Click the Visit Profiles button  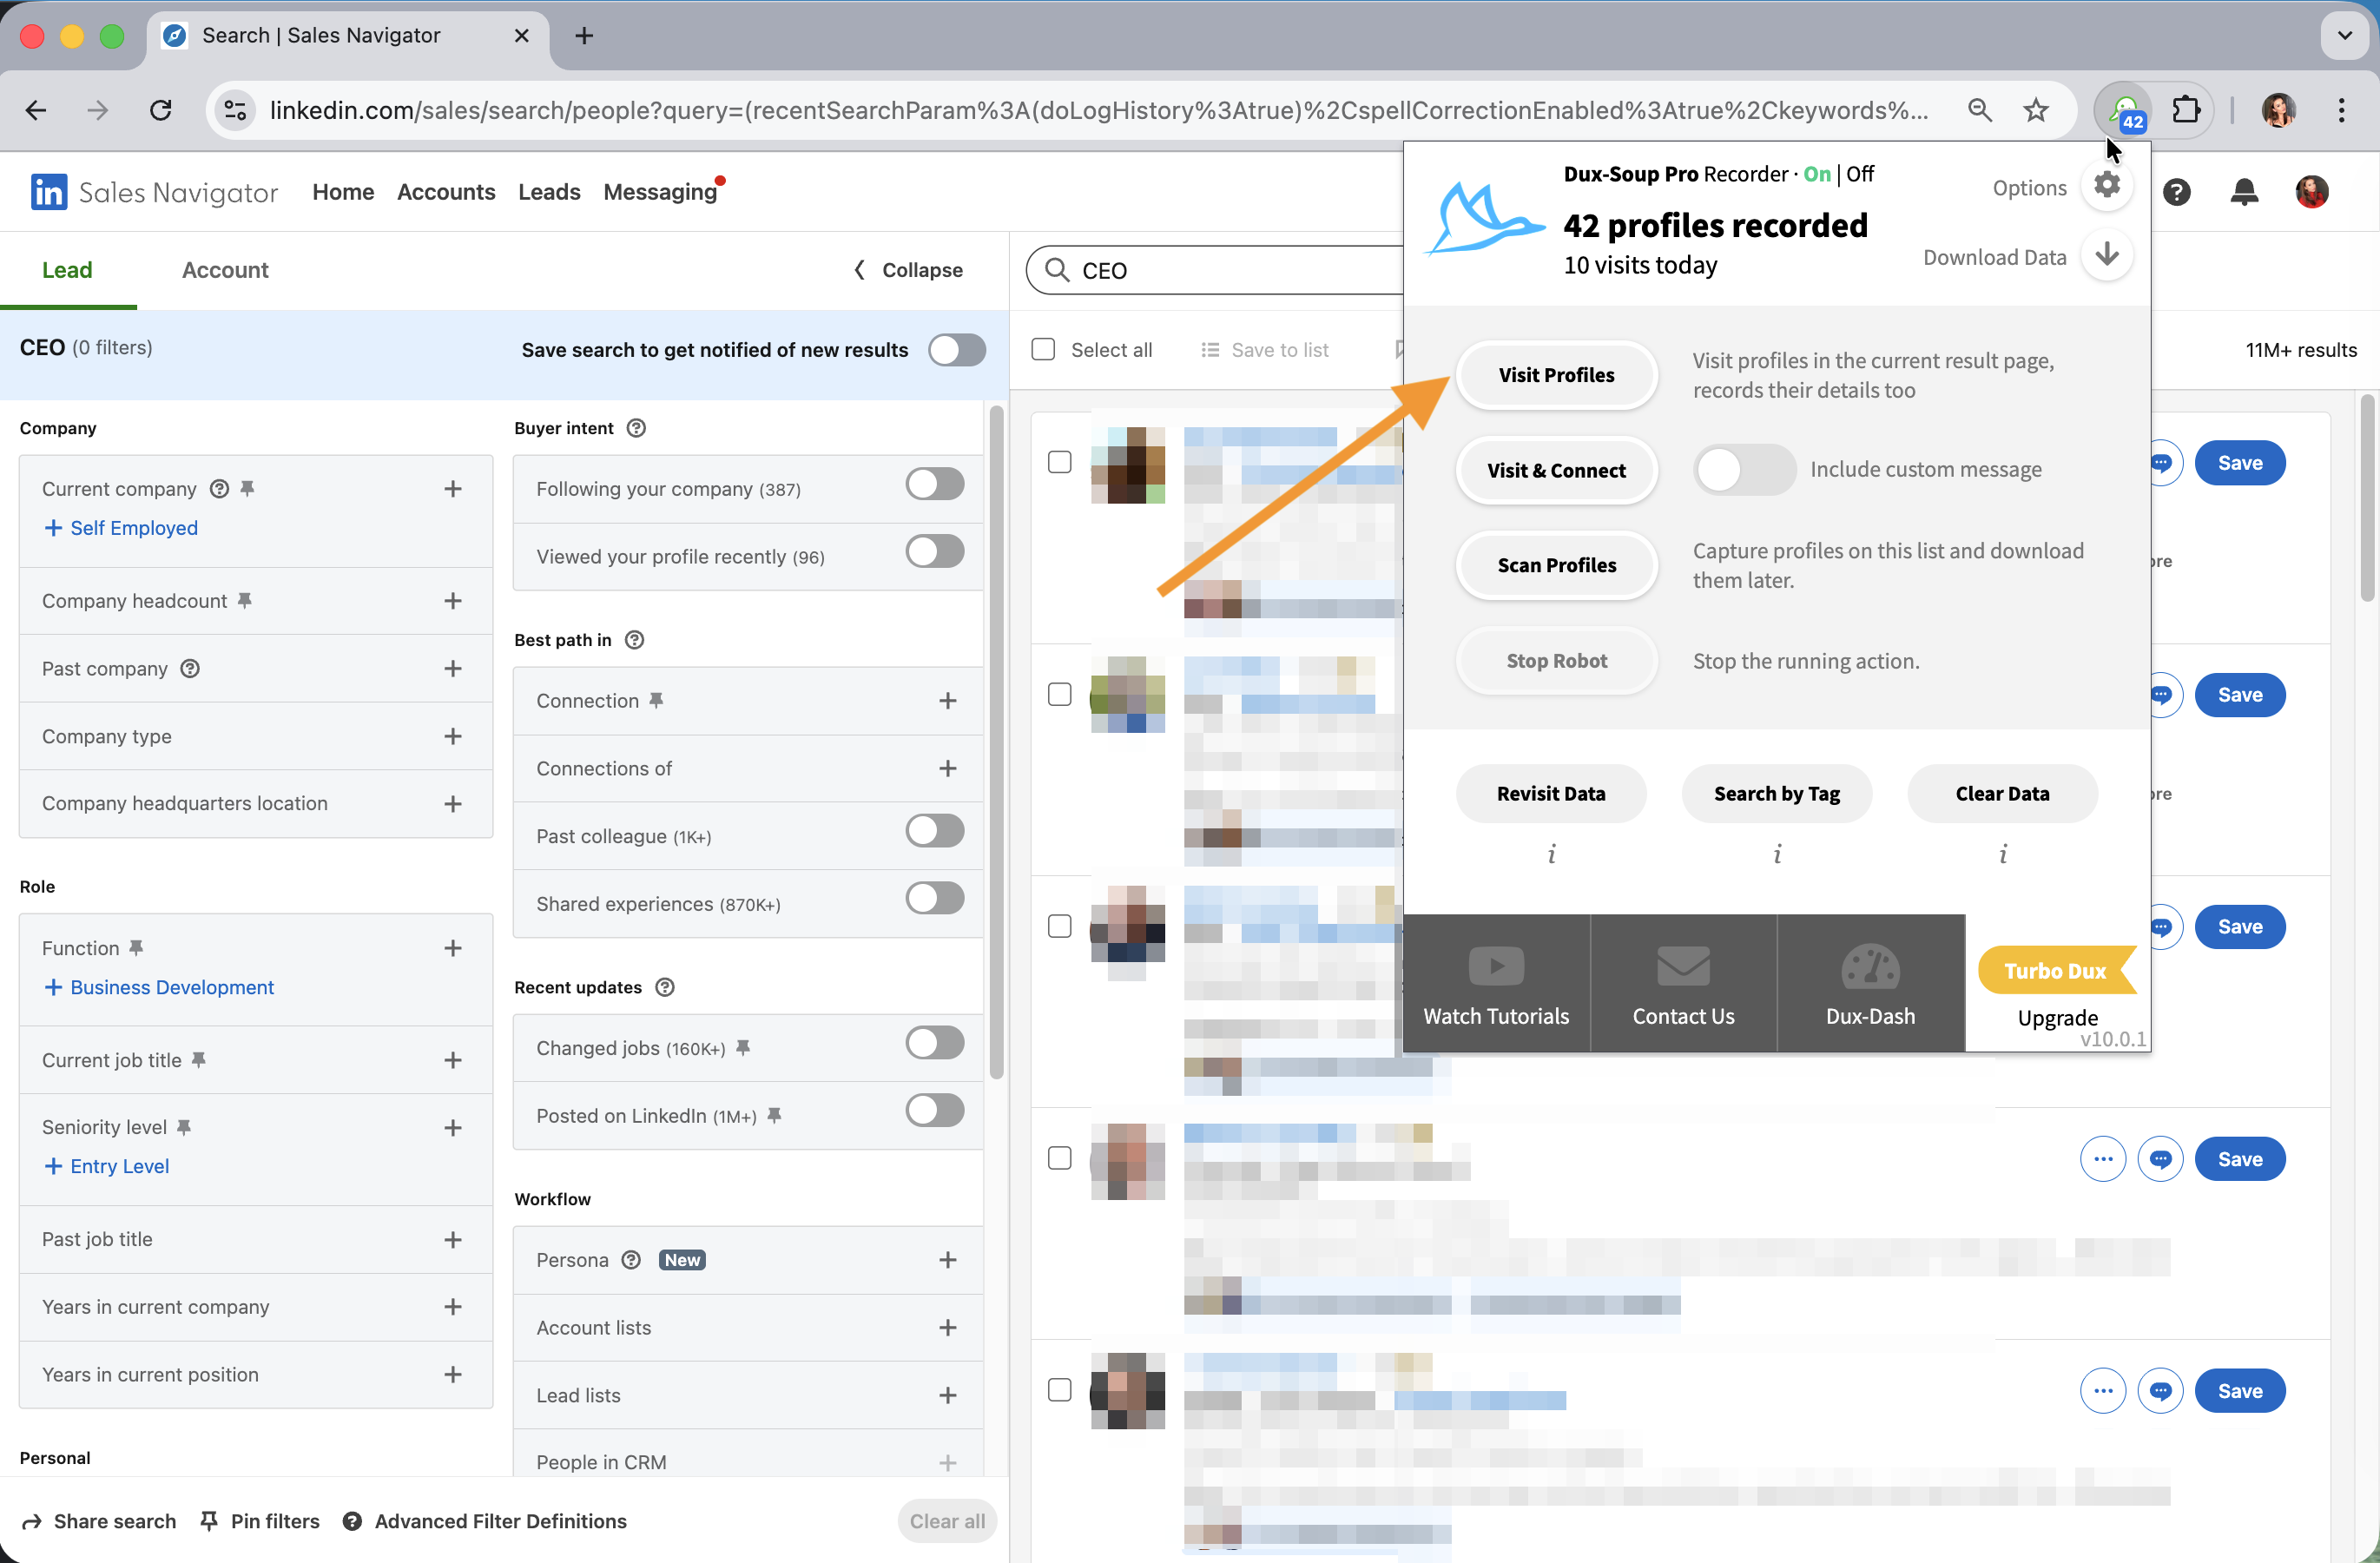pyautogui.click(x=1555, y=375)
